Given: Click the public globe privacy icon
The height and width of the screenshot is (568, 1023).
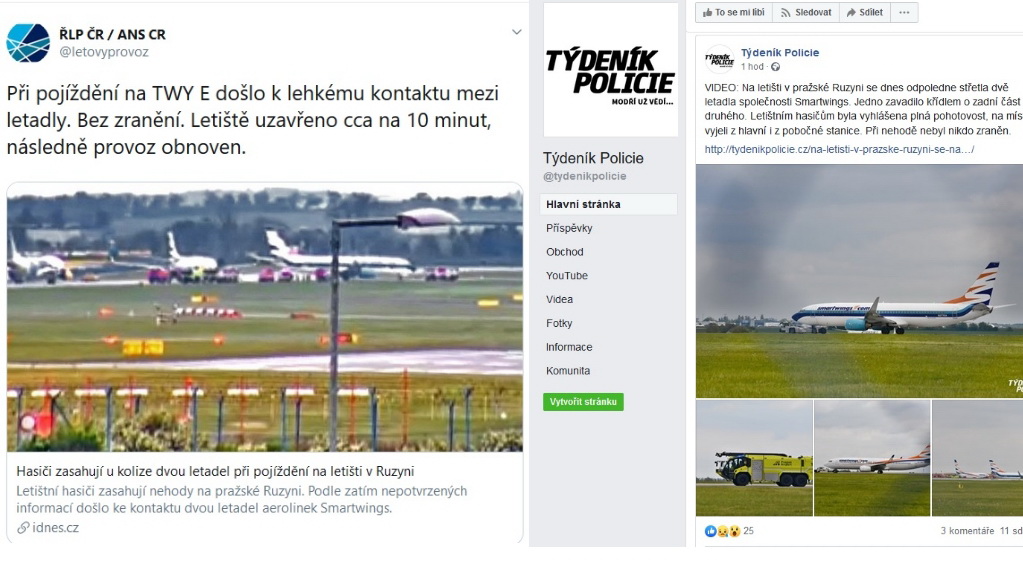Looking at the screenshot, I should point(775,67).
